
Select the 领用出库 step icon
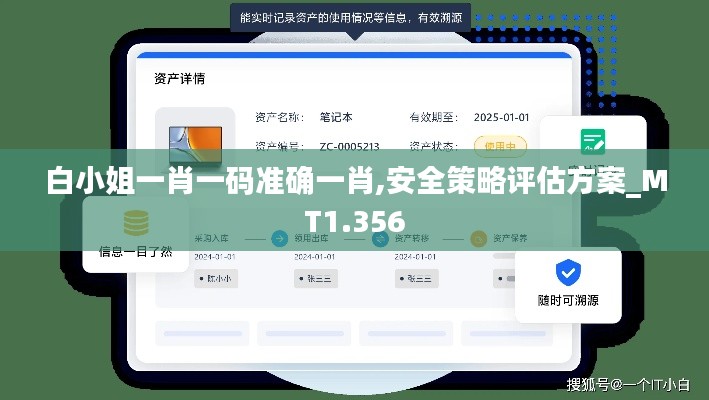pyautogui.click(x=280, y=239)
